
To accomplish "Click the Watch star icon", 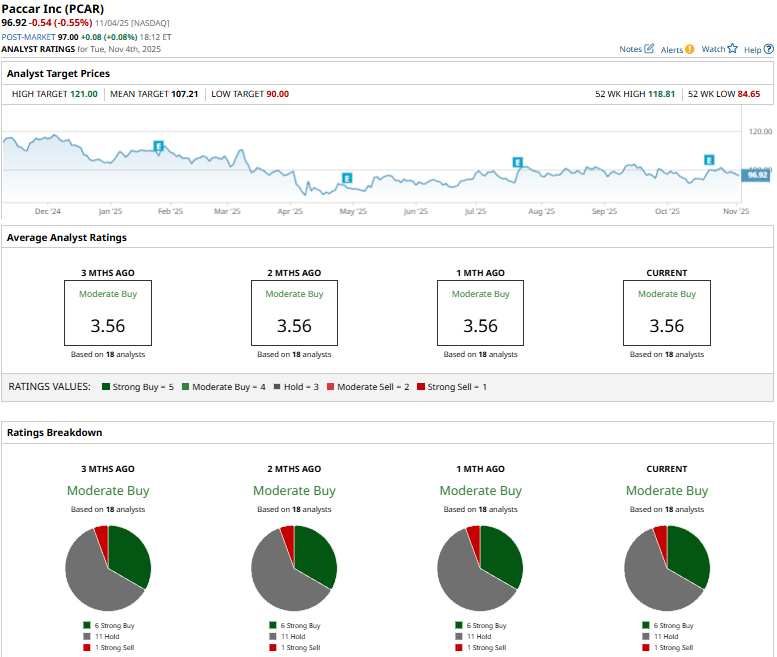I will (732, 49).
